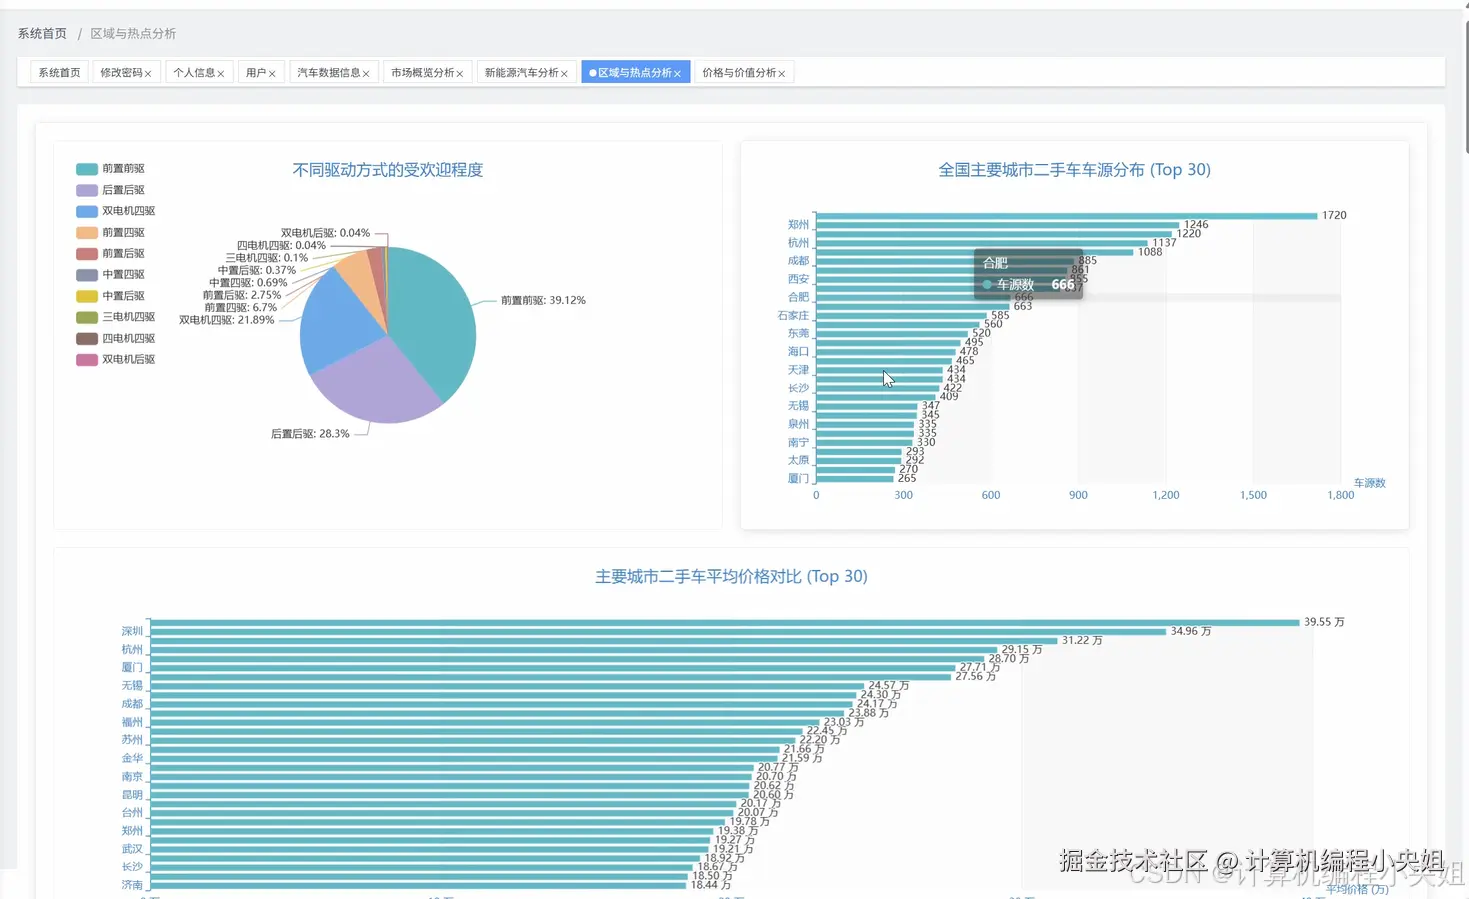The width and height of the screenshot is (1469, 899).
Task: Click the 西安 label in distribution chart
Action: 798,279
